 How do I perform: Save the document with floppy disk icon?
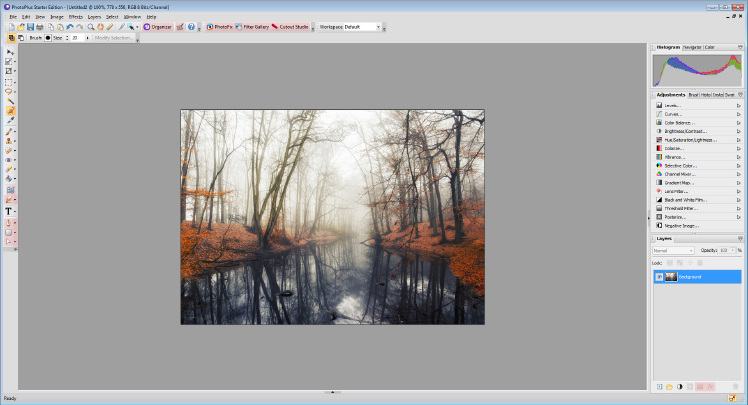pos(31,27)
